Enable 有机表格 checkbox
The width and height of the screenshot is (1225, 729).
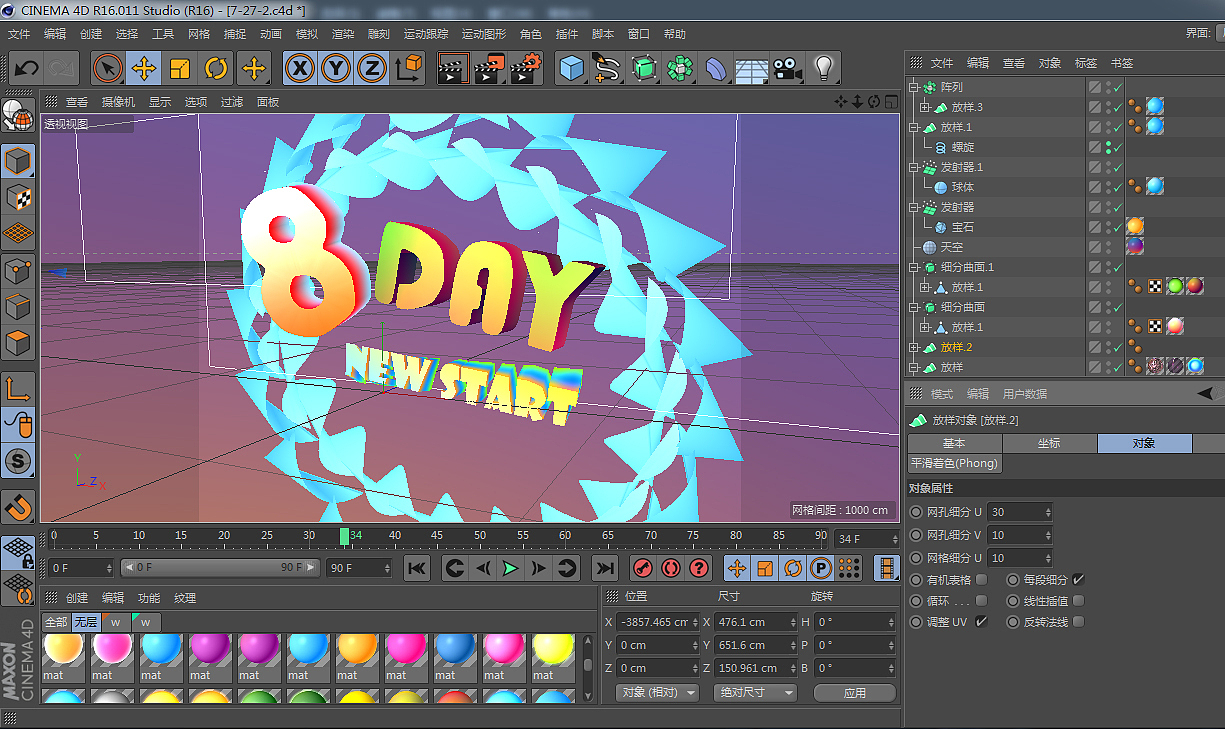[982, 579]
